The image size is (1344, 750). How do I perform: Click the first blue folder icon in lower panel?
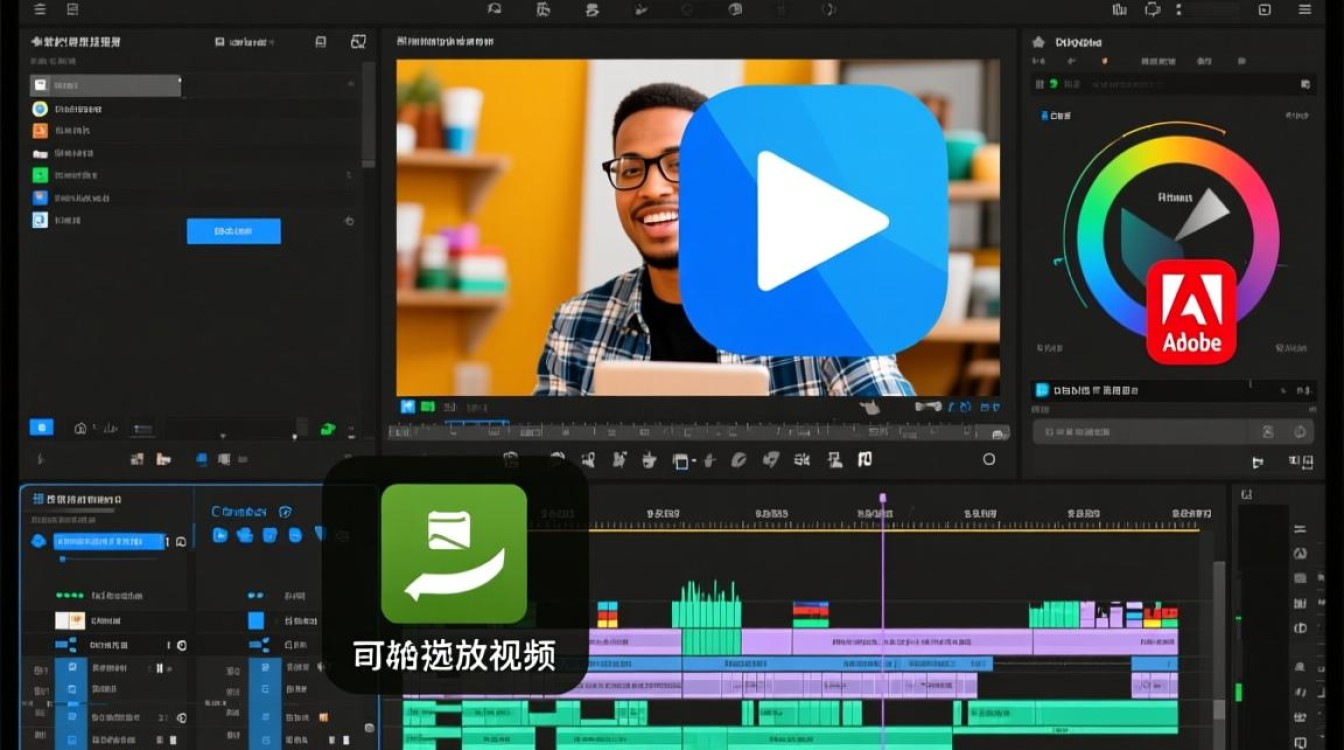220,536
